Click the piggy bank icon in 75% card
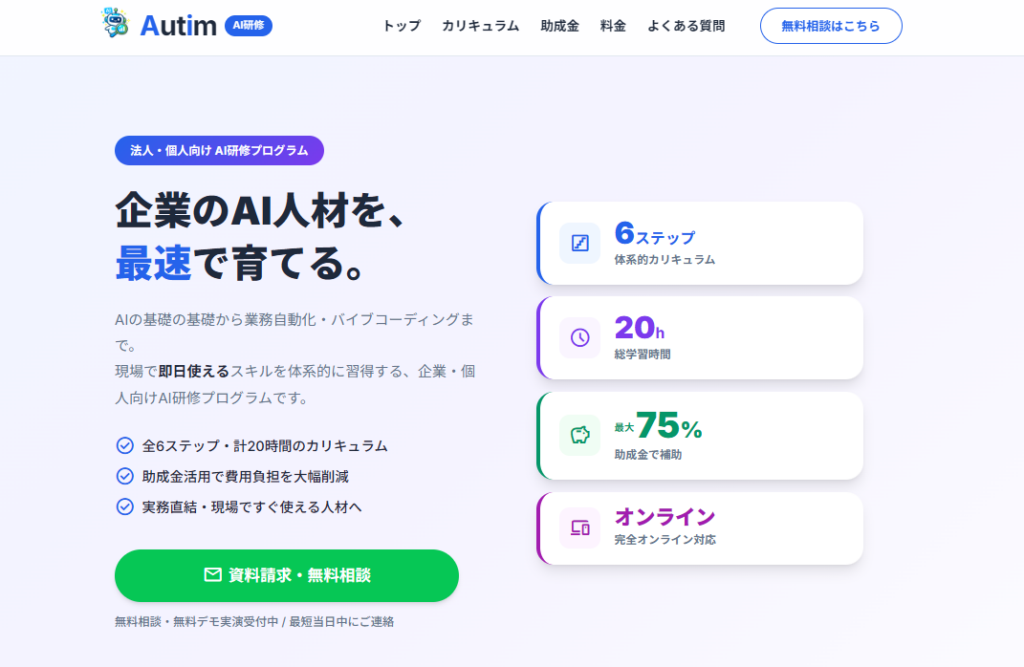 pyautogui.click(x=580, y=435)
